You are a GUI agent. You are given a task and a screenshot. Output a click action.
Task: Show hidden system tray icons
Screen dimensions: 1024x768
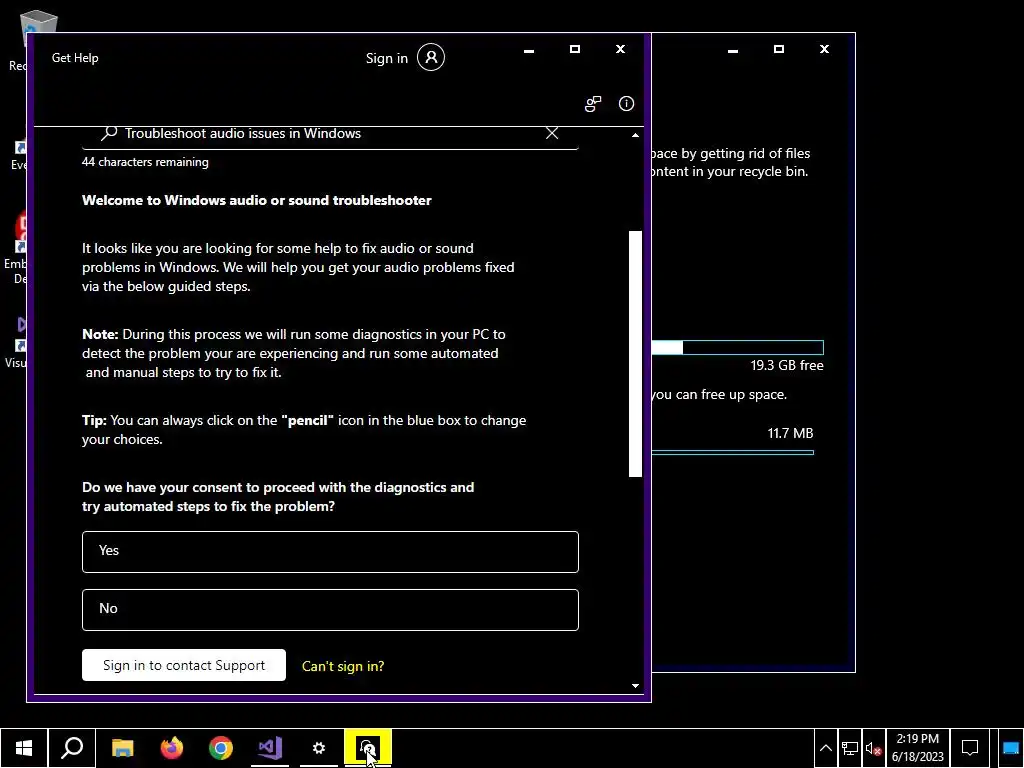(x=825, y=748)
